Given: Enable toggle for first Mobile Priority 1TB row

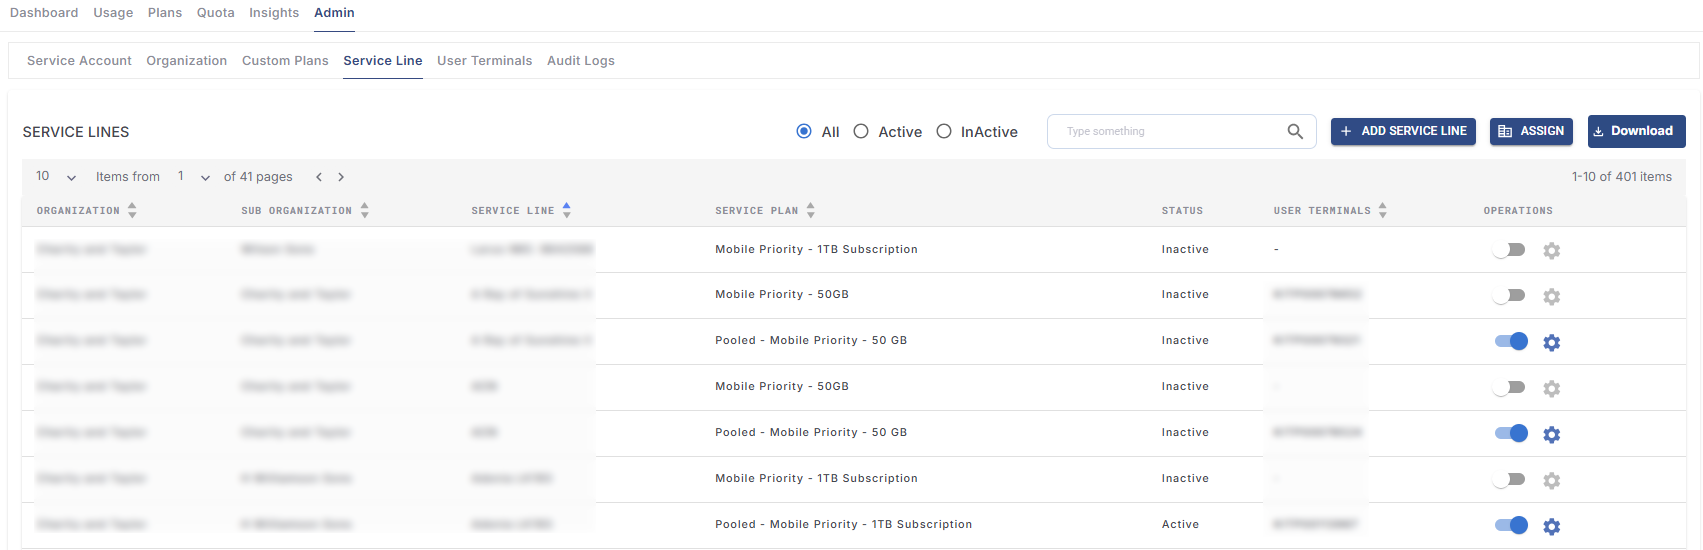Looking at the screenshot, I should click(x=1509, y=250).
